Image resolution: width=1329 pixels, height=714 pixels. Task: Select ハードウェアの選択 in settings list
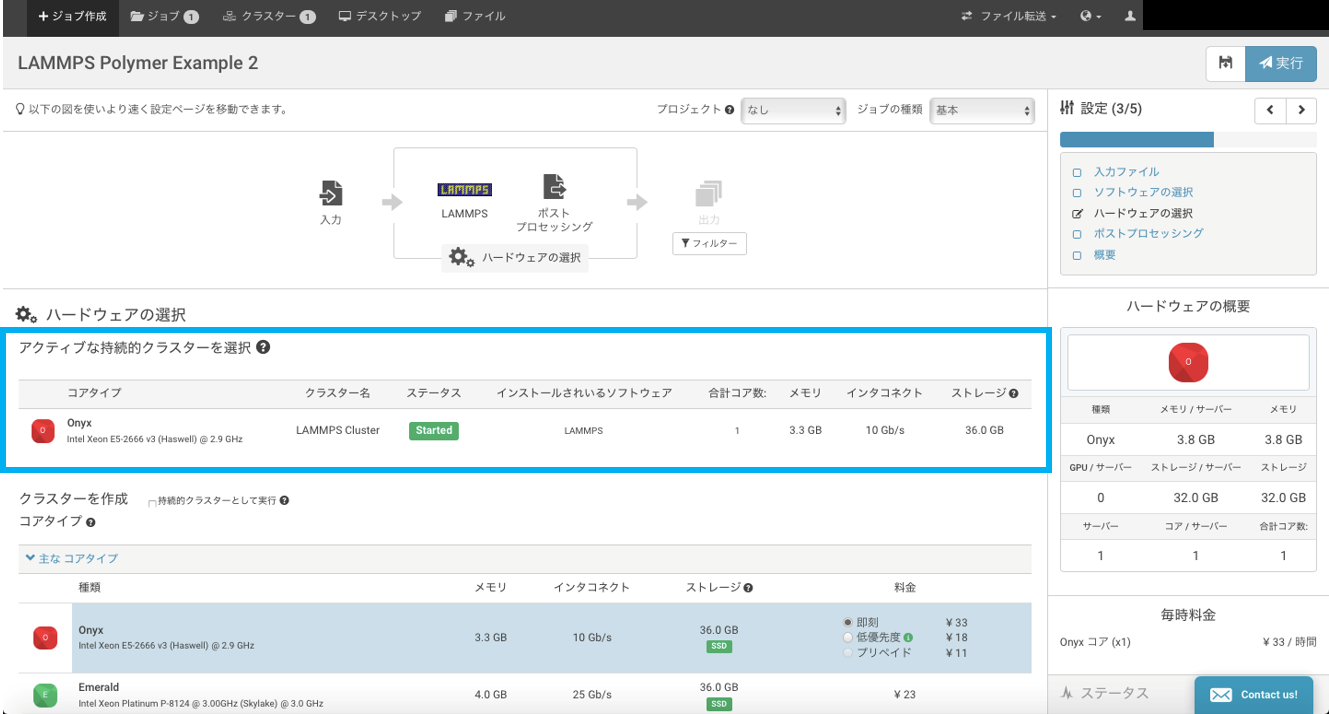pos(1143,213)
